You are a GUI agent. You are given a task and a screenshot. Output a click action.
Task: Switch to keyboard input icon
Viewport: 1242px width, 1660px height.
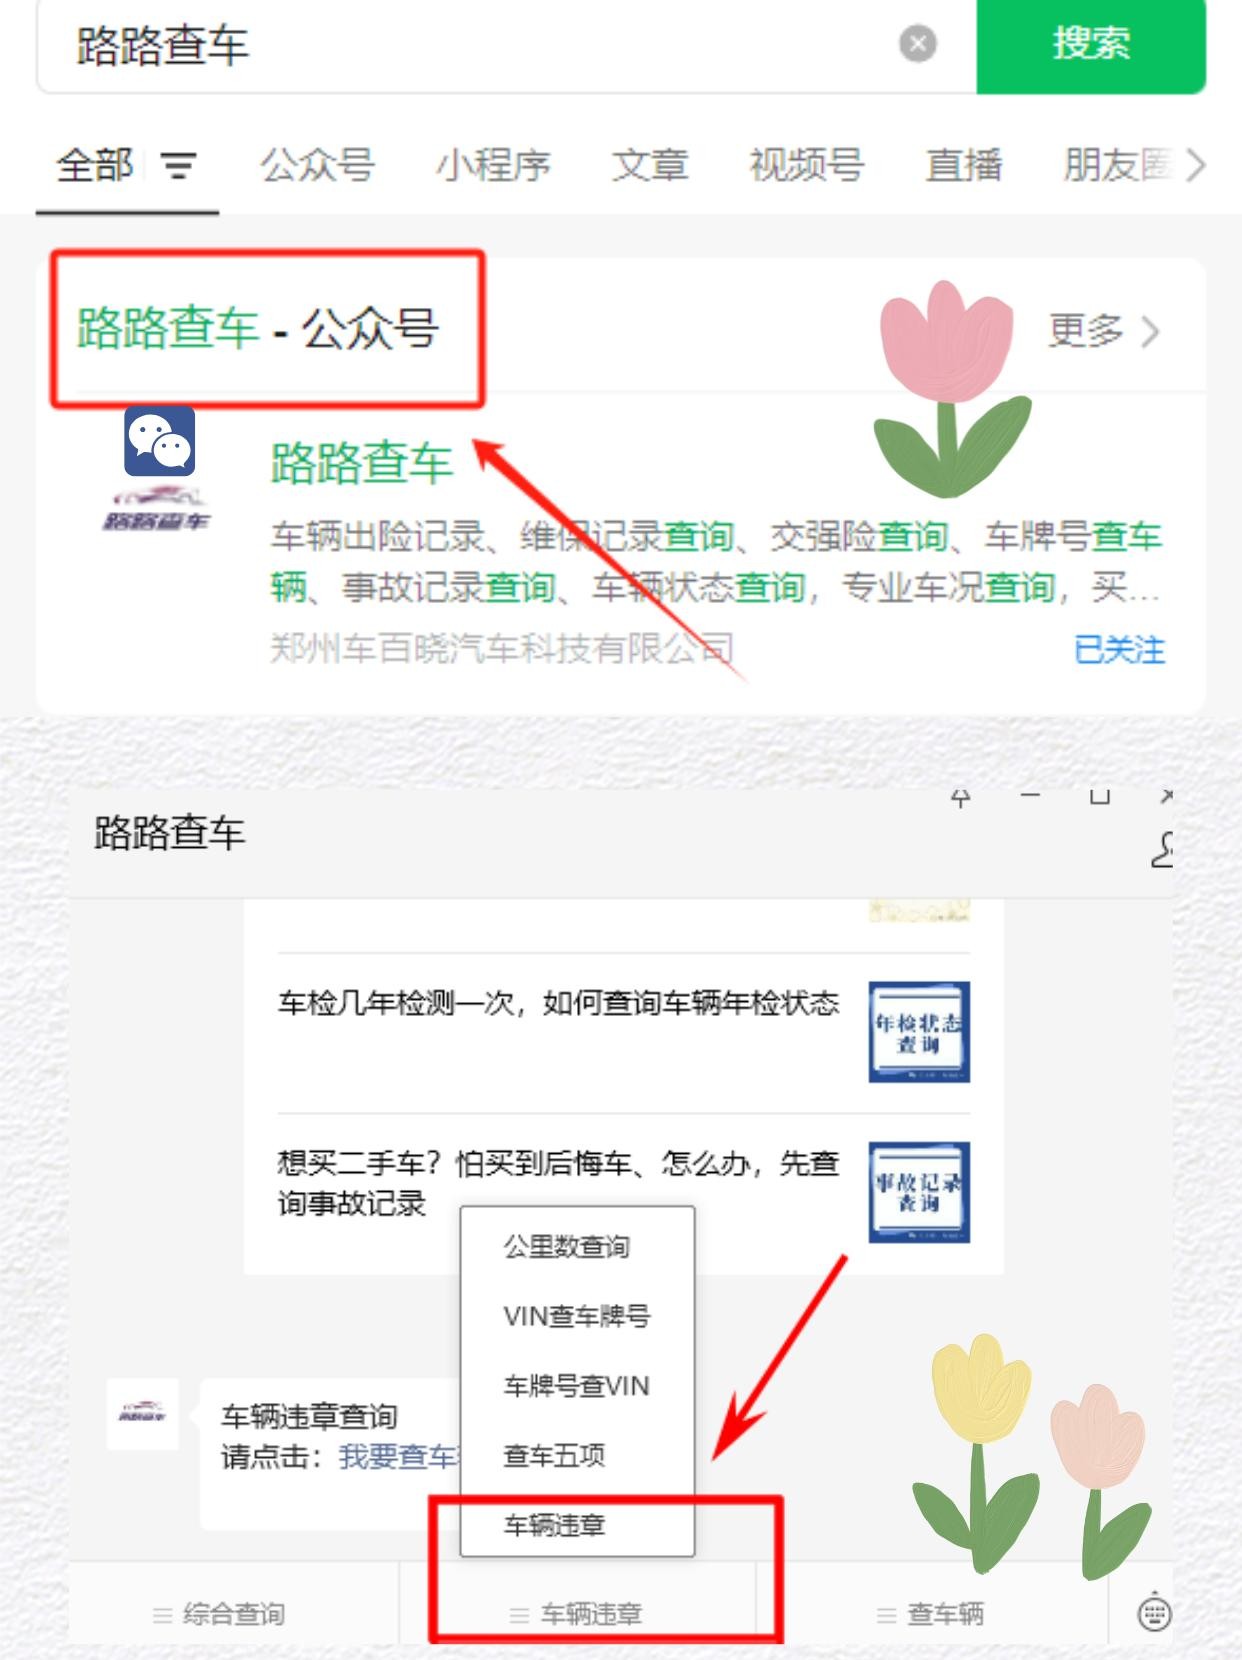(x=1154, y=1612)
